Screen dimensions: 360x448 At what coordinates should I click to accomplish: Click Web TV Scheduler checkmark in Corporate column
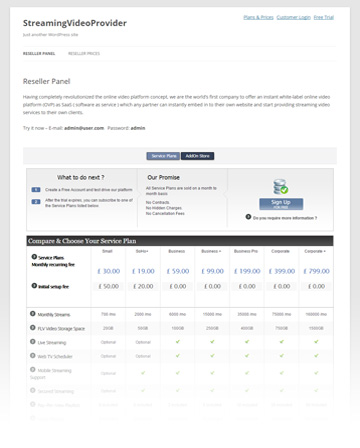282,356
